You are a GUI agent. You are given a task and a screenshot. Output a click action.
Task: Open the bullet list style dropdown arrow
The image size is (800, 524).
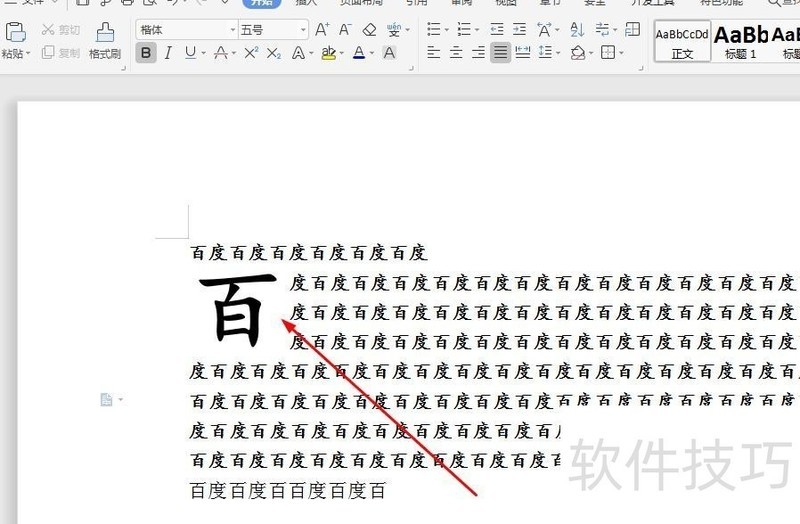click(x=447, y=30)
